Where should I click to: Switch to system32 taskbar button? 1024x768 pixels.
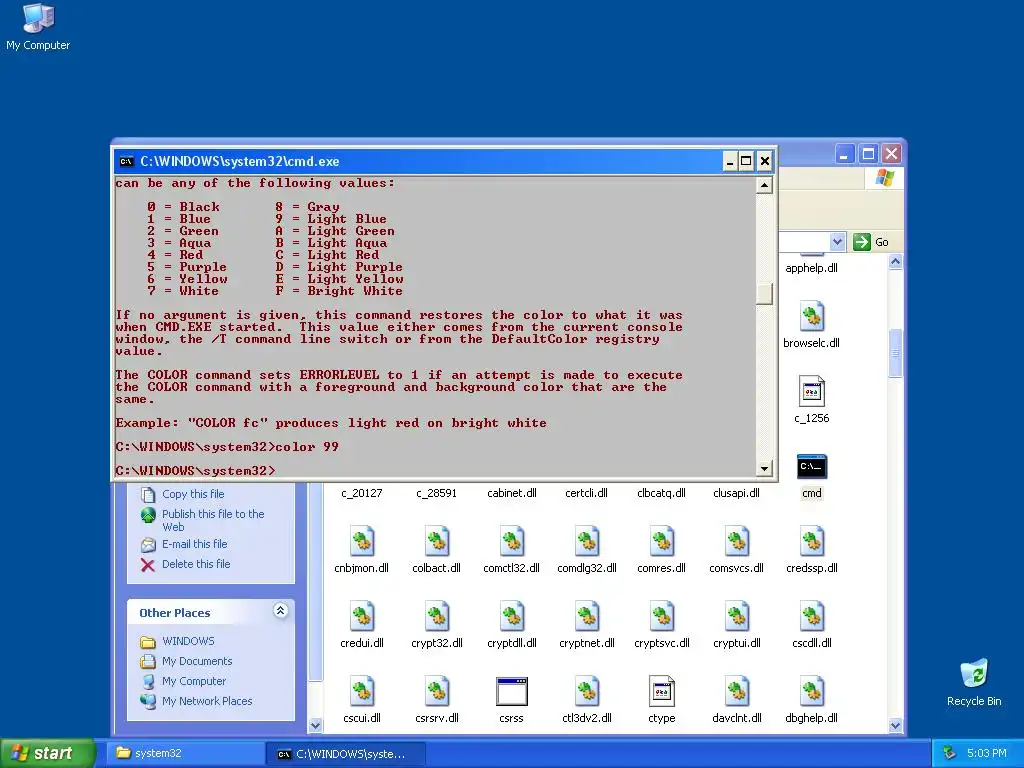[x=185, y=753]
